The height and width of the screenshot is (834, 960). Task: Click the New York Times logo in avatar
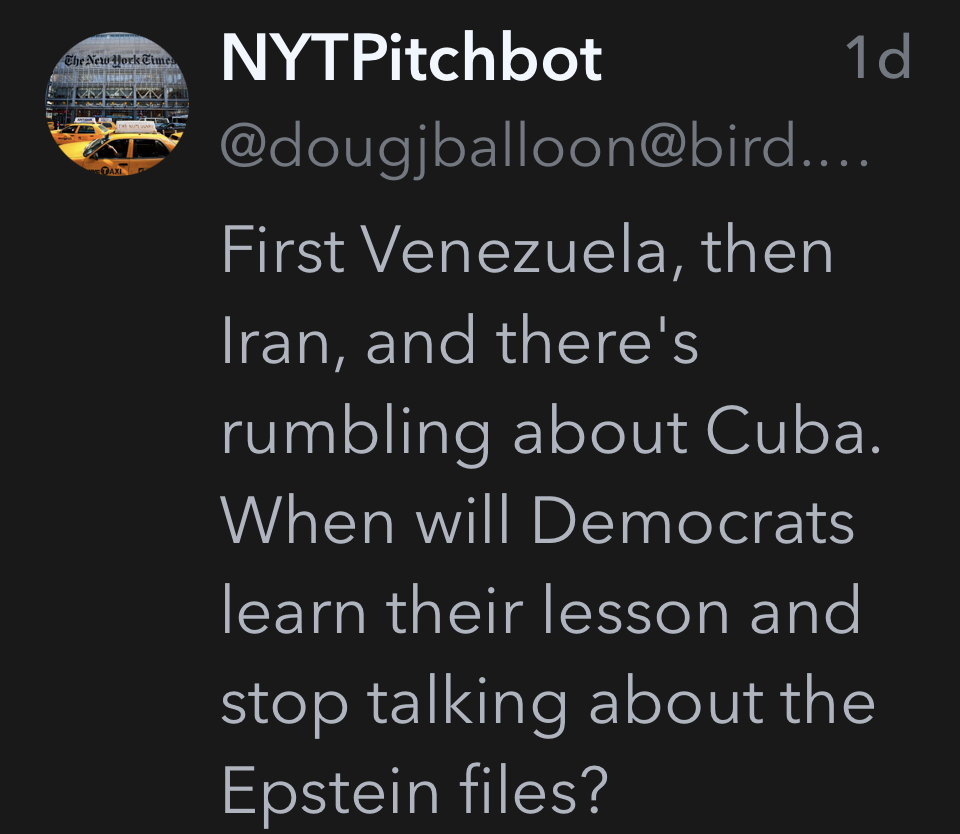117,60
